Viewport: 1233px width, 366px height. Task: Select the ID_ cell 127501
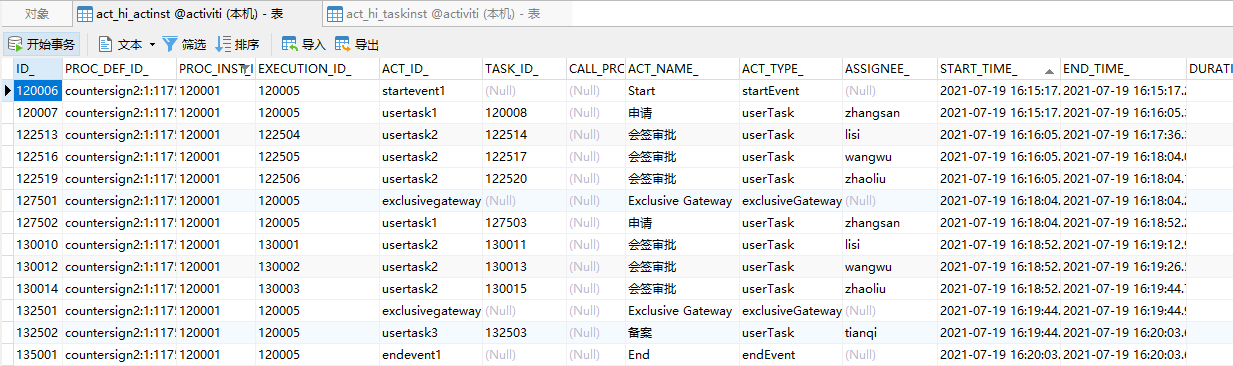[x=37, y=200]
